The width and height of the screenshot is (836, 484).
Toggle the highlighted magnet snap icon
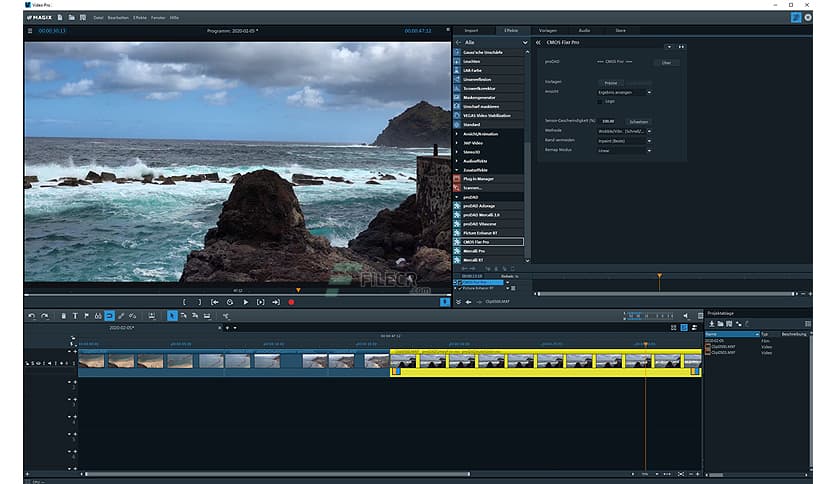click(x=109, y=316)
